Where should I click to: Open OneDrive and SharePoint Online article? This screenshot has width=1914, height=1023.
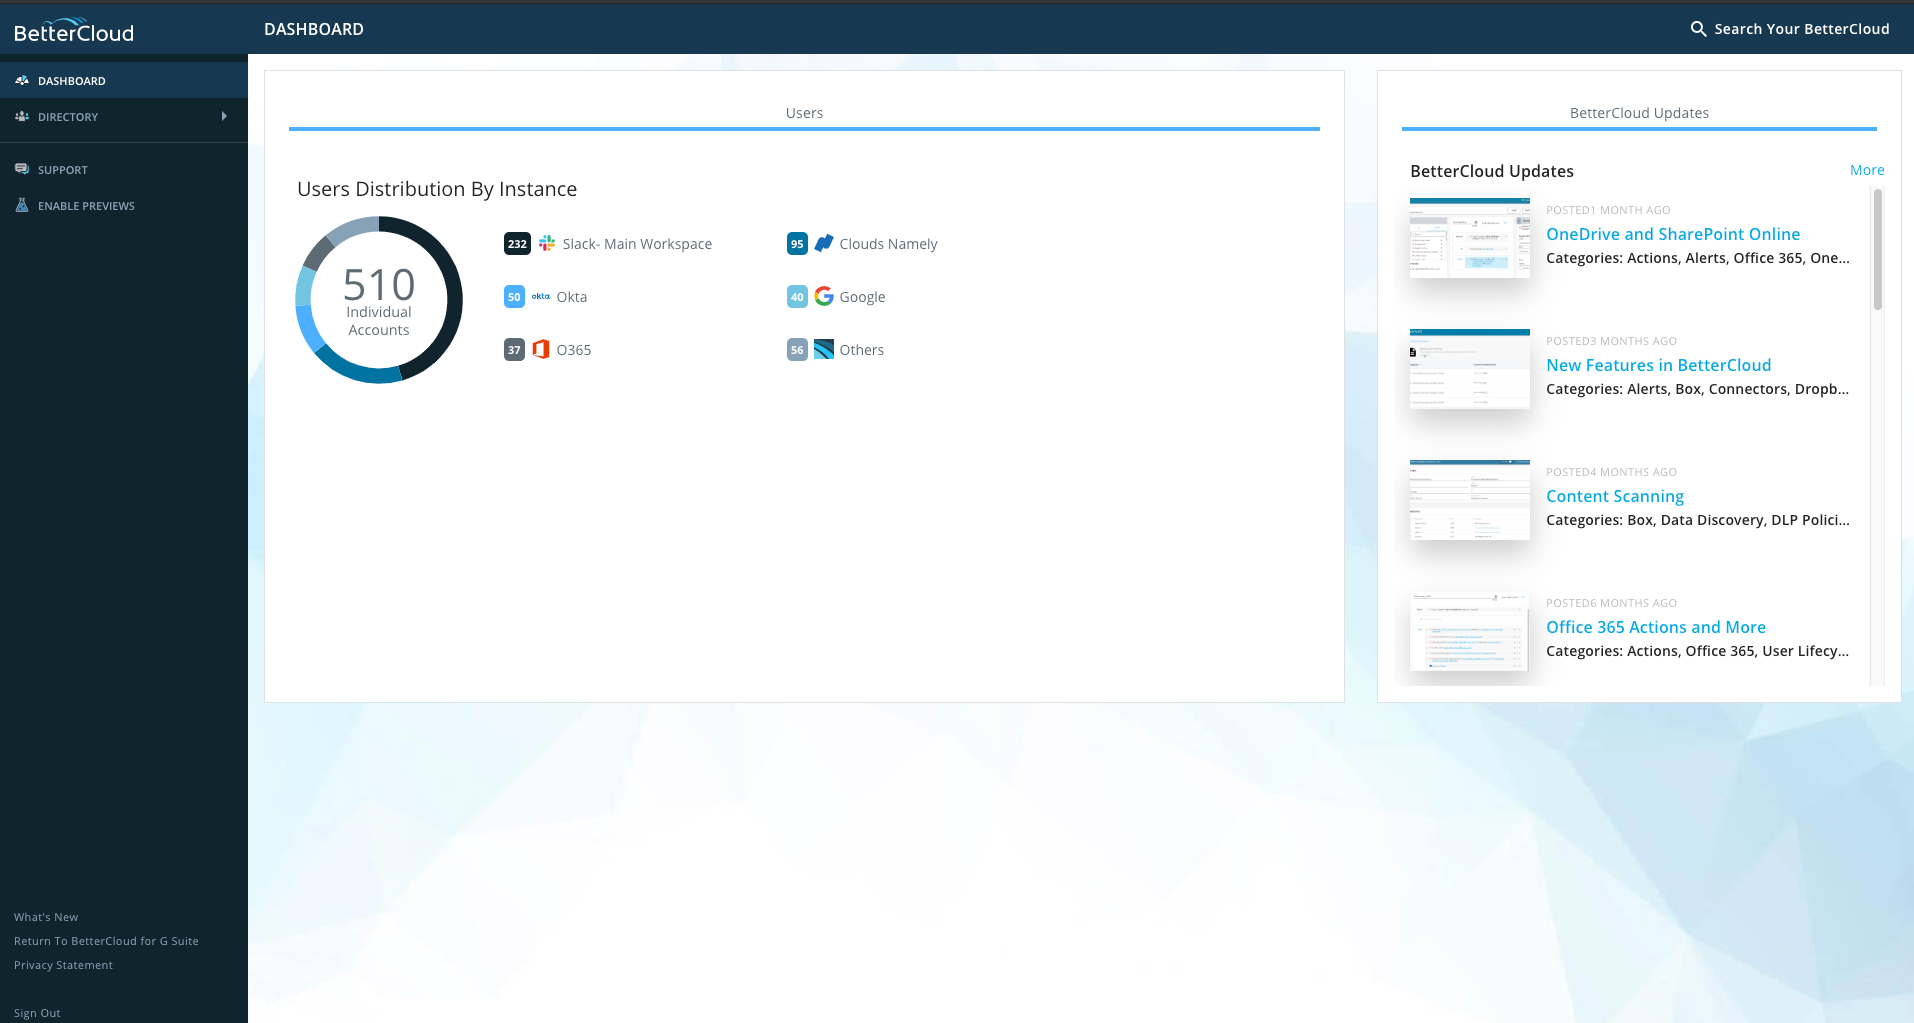(1672, 234)
